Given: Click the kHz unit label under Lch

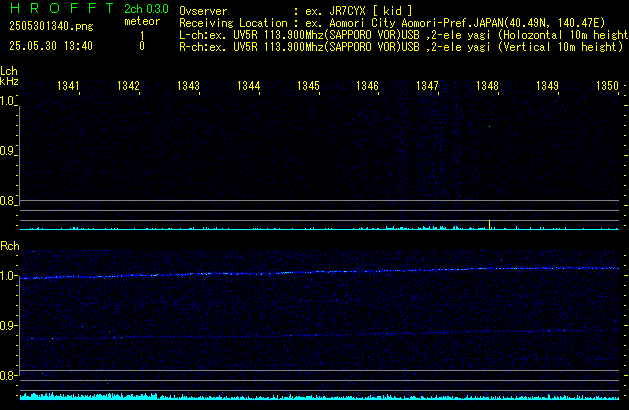Looking at the screenshot, I should 9,81.
